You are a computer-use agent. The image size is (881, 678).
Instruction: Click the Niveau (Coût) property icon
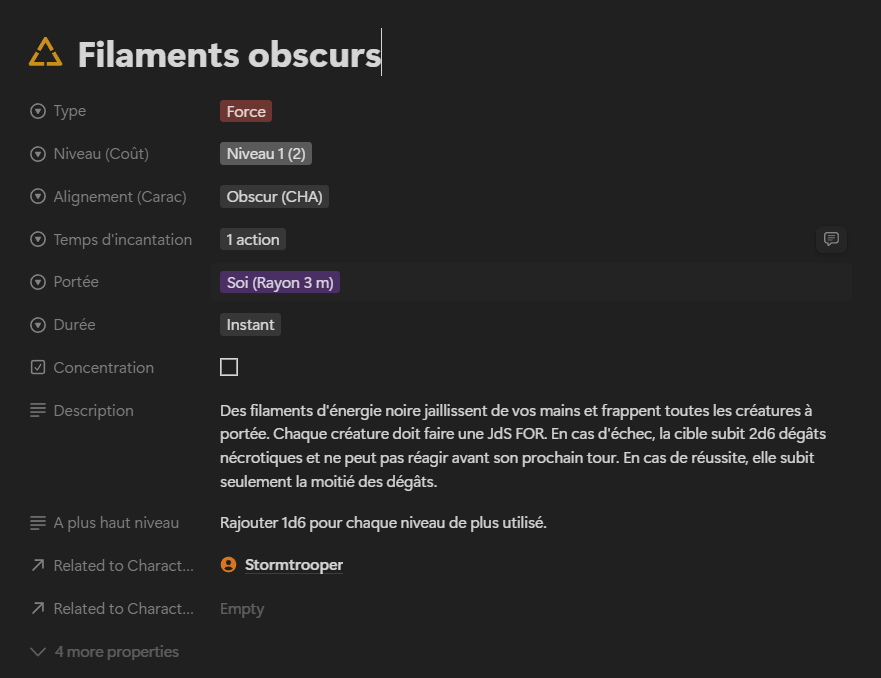38,154
